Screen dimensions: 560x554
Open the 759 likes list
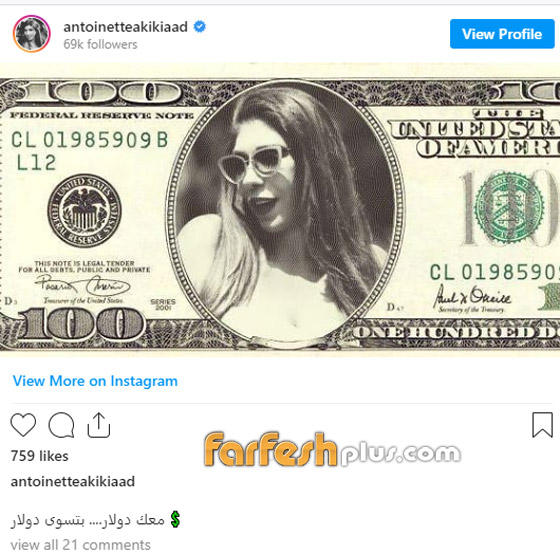pos(40,456)
